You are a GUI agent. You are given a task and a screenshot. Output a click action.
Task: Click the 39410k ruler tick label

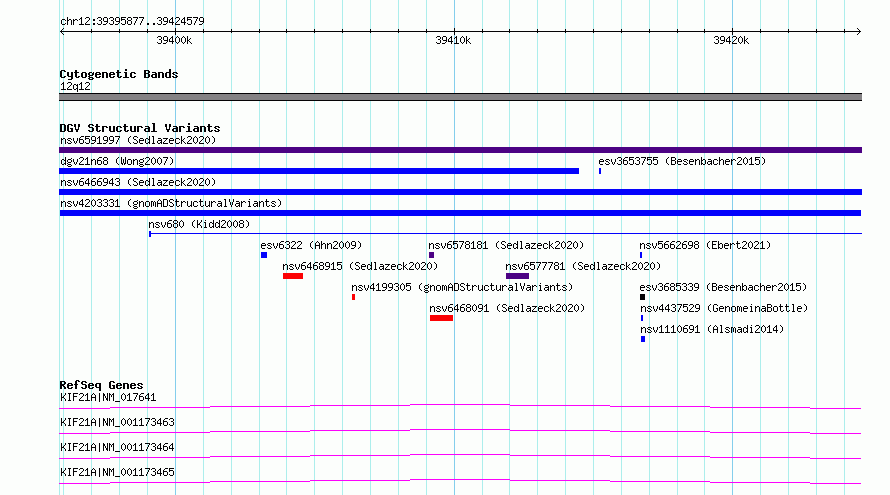pos(453,40)
